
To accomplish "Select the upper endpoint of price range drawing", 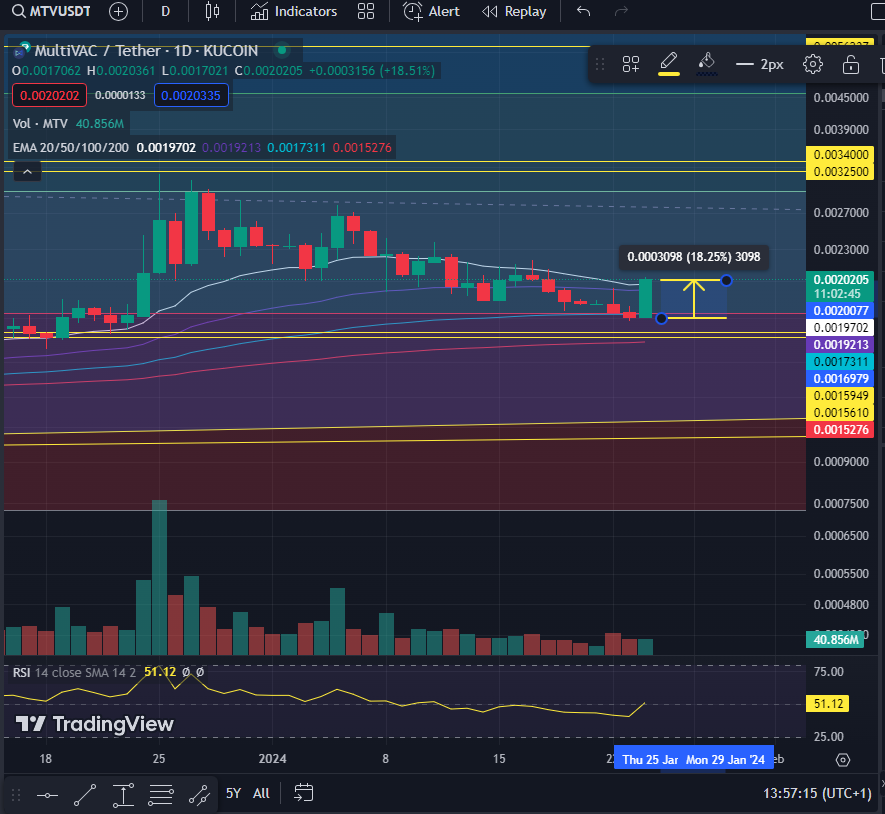I will point(726,280).
